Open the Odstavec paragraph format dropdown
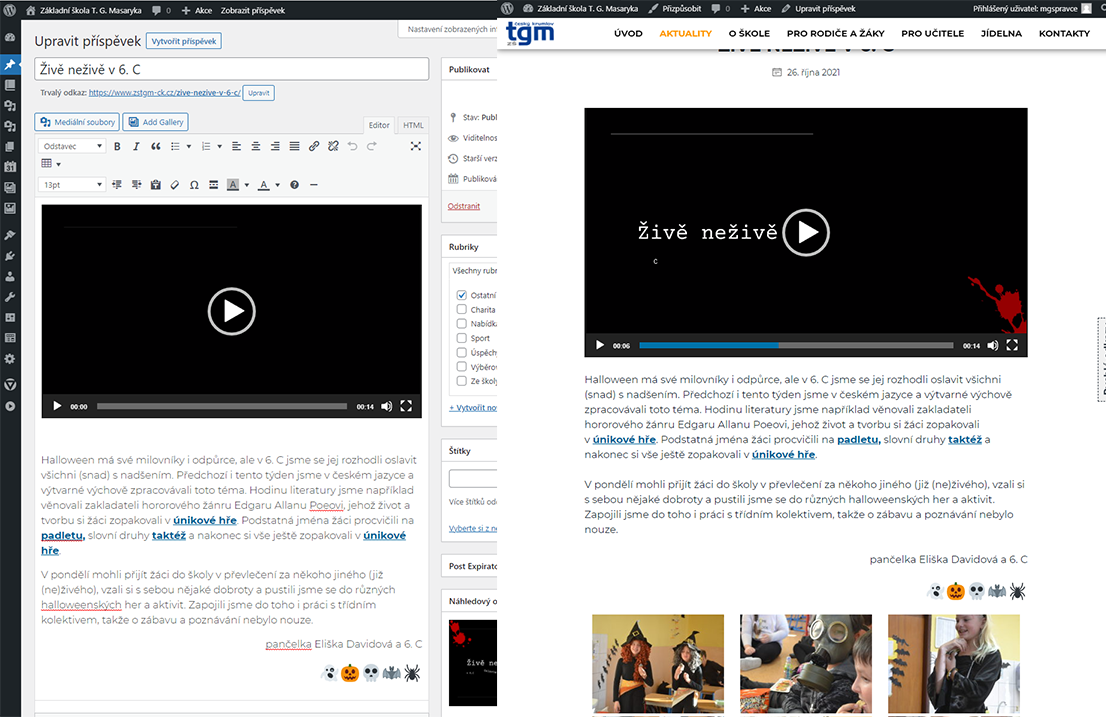Screen dimensions: 1106x717 click(72, 146)
